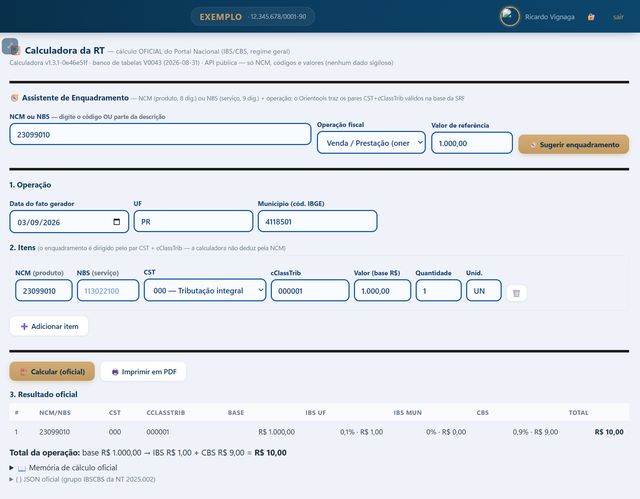Click the Ricardo Vignaga user name
This screenshot has width=640, height=499.
pyautogui.click(x=549, y=17)
